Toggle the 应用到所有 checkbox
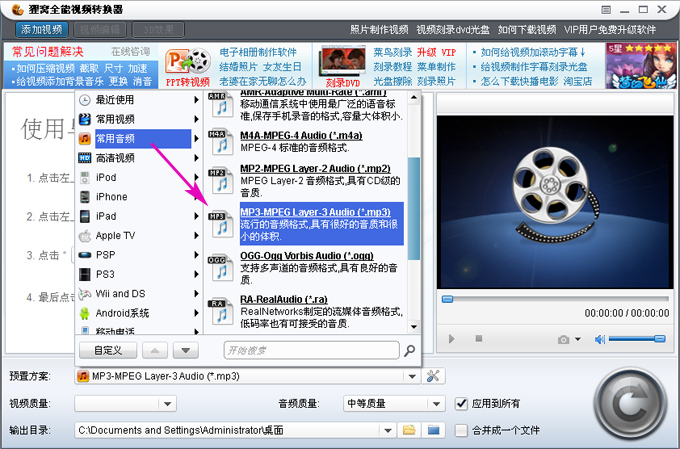680x449 pixels. [461, 404]
